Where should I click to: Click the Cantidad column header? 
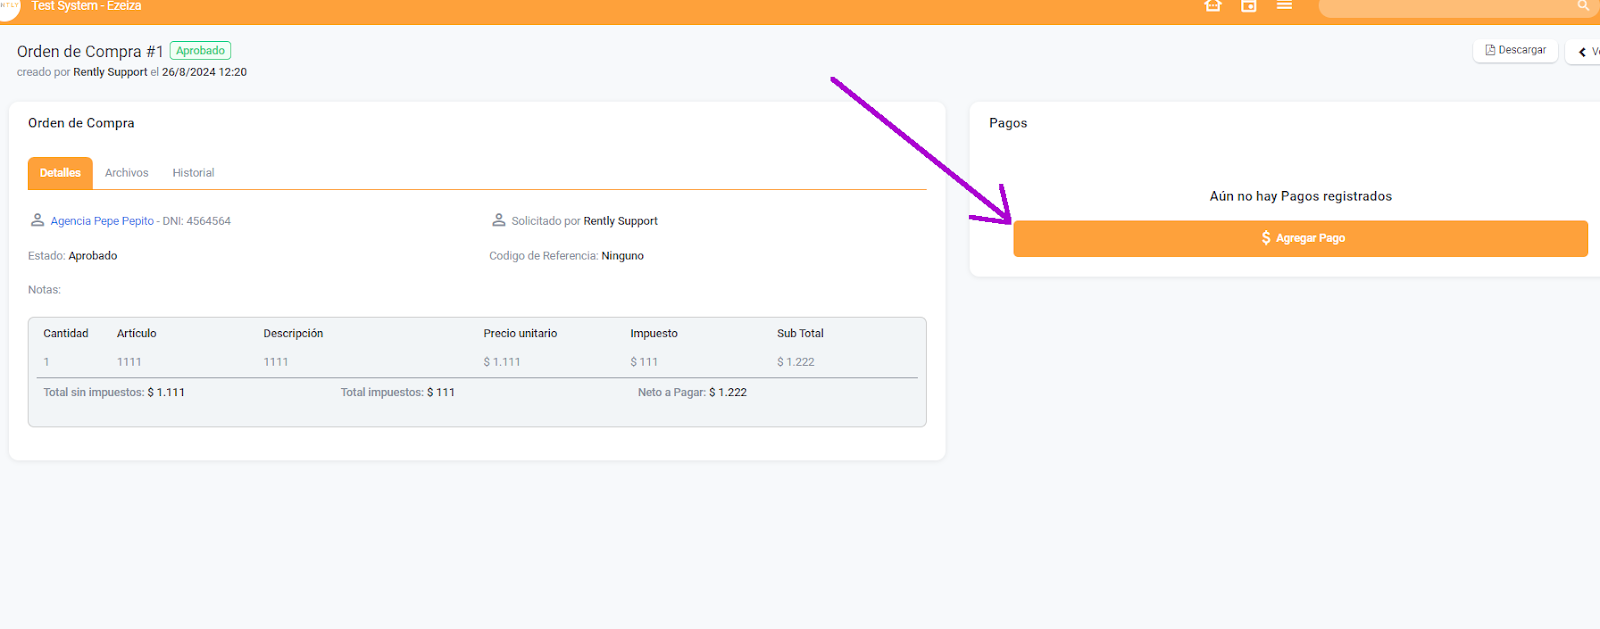66,334
